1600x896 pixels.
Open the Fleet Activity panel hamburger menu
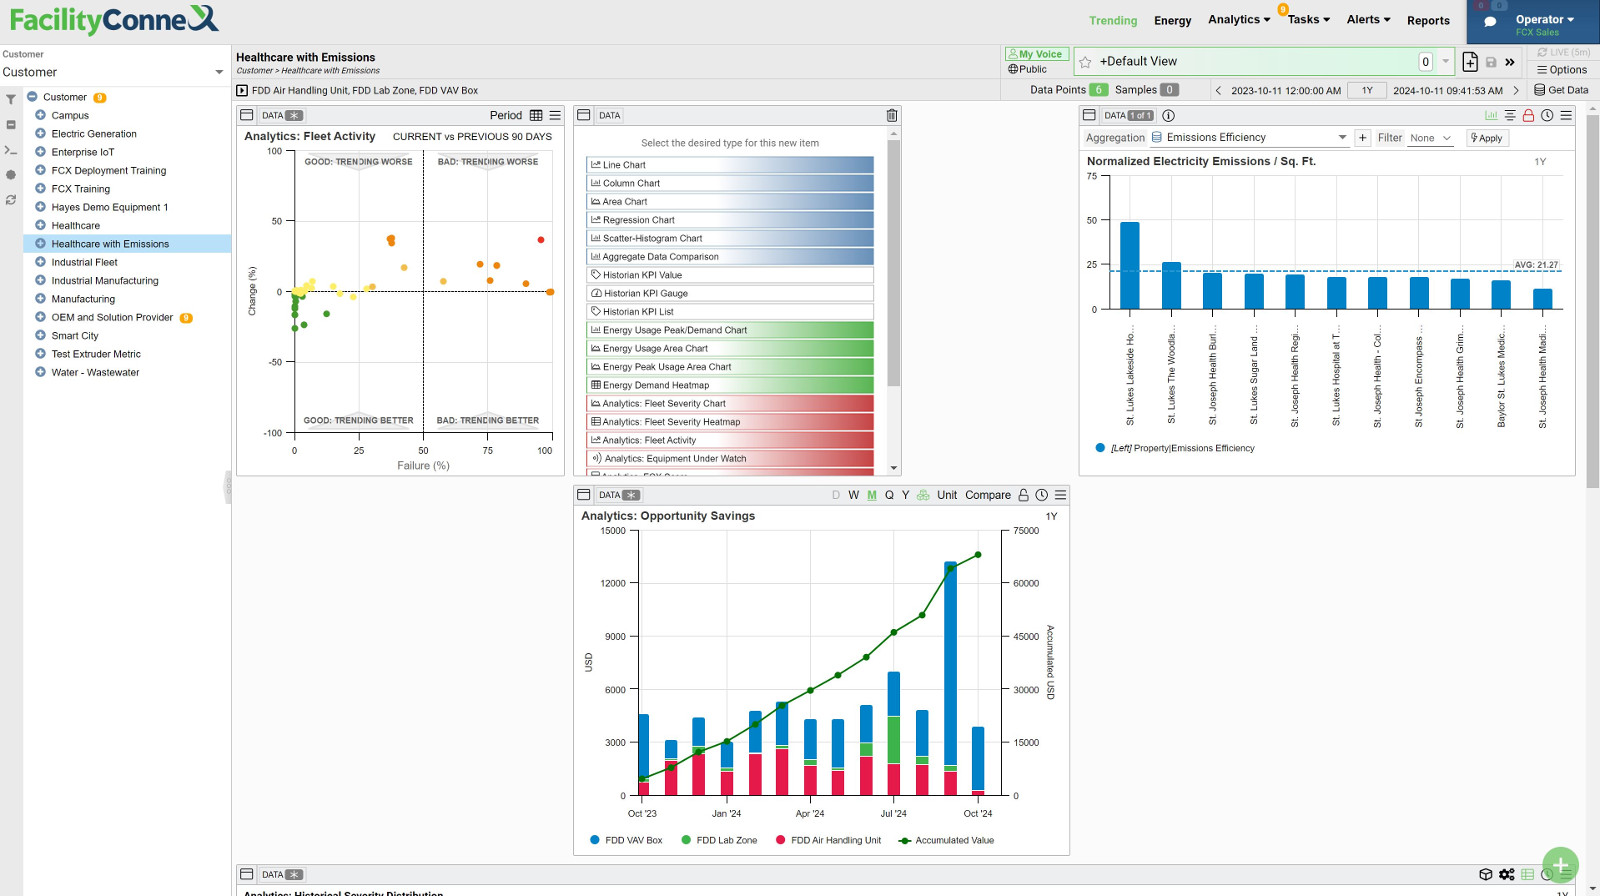555,116
